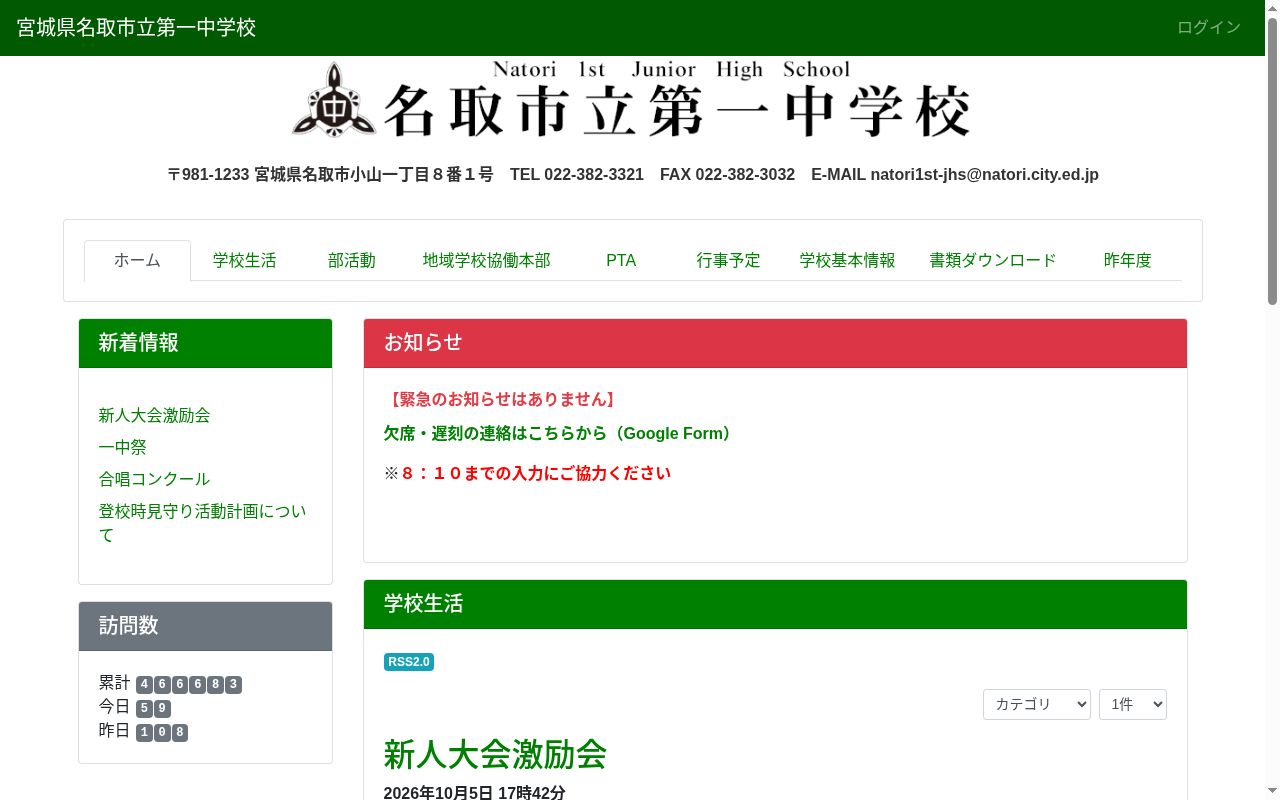Open 登校時見守り活動計画について link

pos(203,523)
